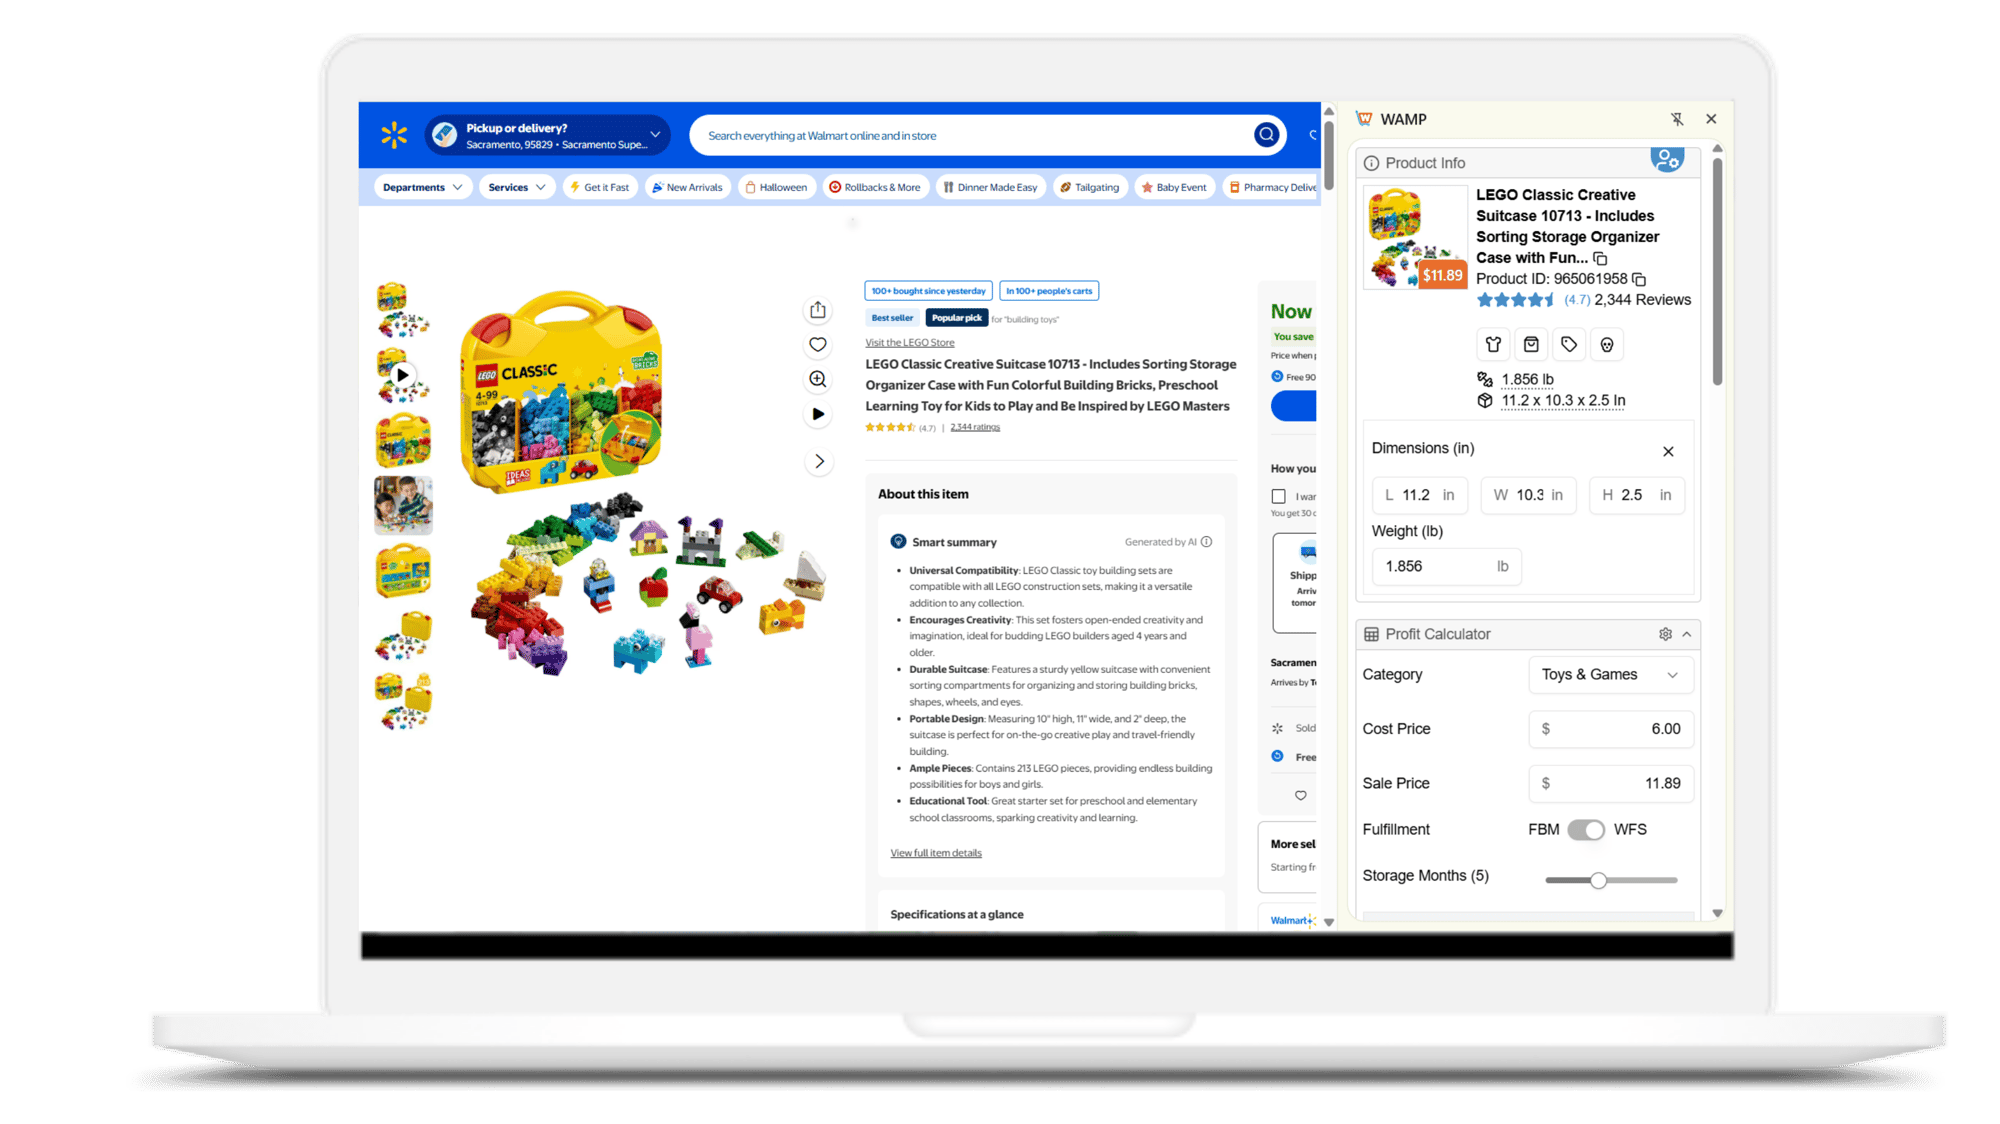The image size is (2000, 1124).
Task: Click the t-shirt icon in WAMP
Action: 1493,345
